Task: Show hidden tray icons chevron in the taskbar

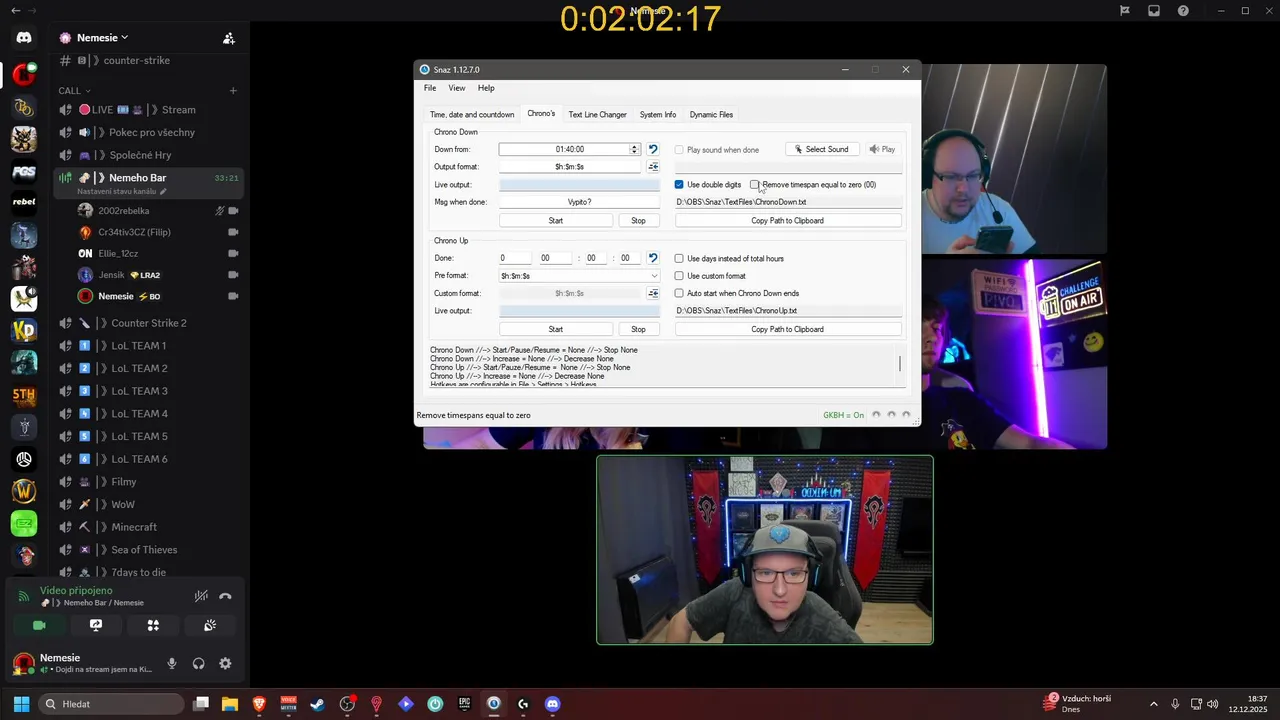Action: [x=1153, y=704]
